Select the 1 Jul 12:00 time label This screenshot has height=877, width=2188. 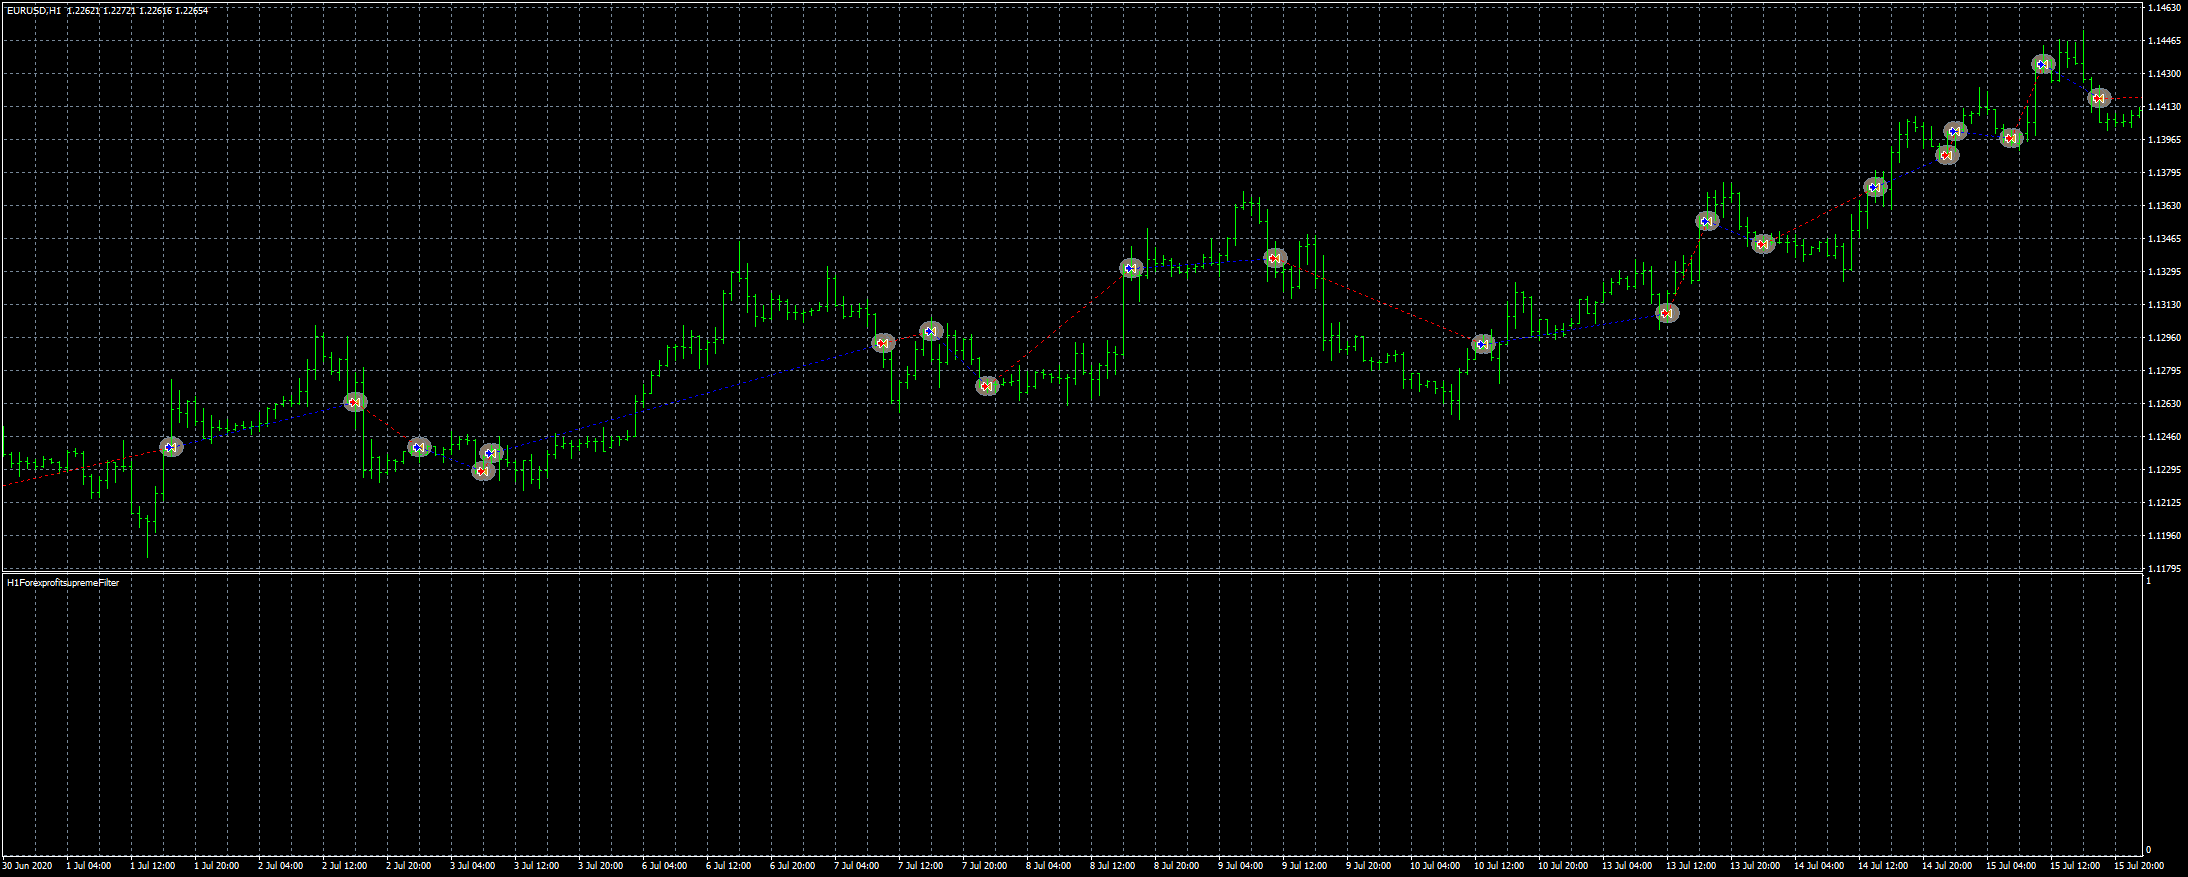[x=153, y=866]
